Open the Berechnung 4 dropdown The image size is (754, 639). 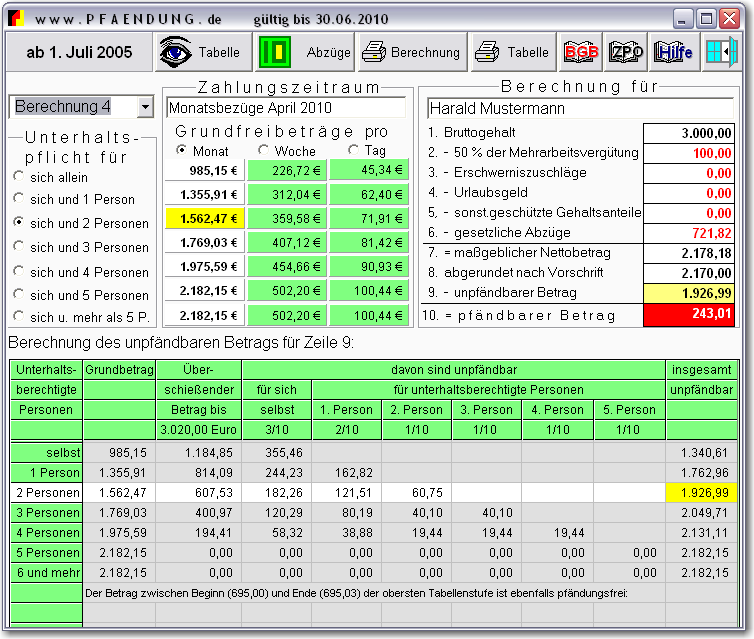point(145,107)
